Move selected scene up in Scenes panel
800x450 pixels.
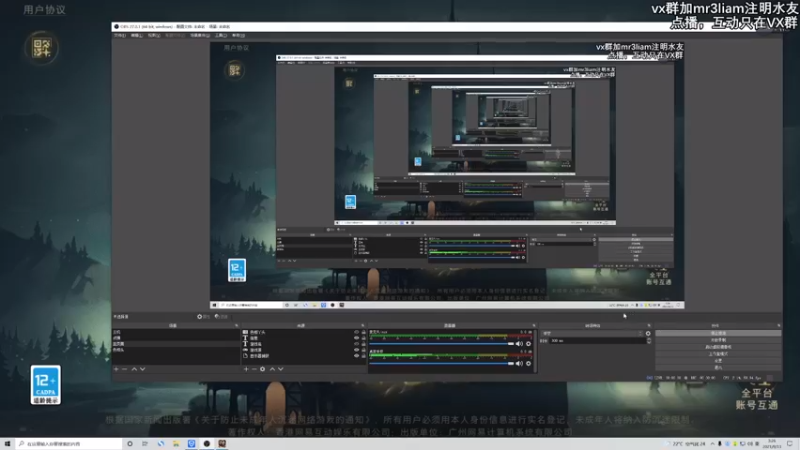(x=134, y=369)
